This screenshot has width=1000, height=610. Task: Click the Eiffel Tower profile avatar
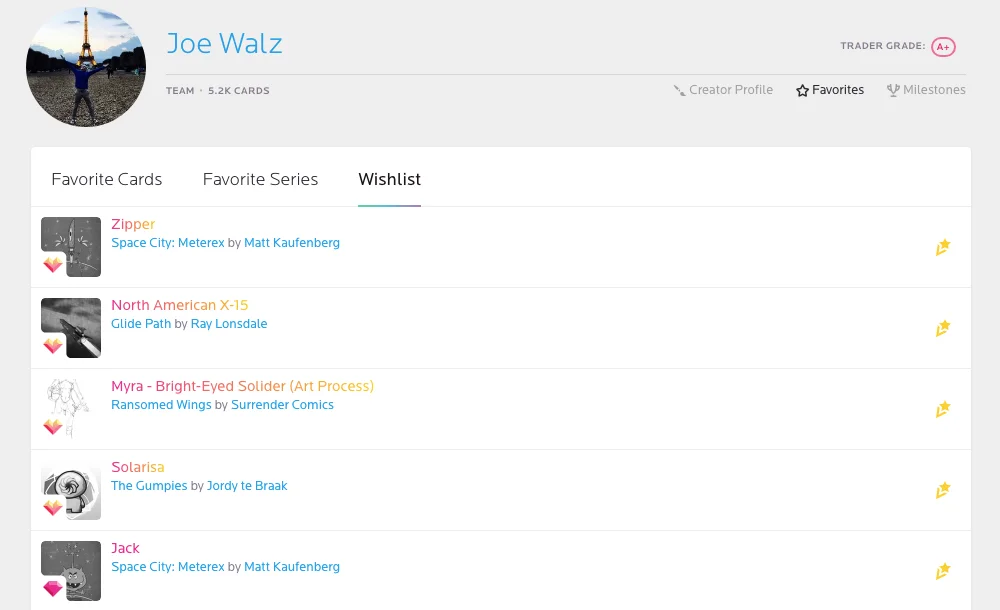click(86, 67)
